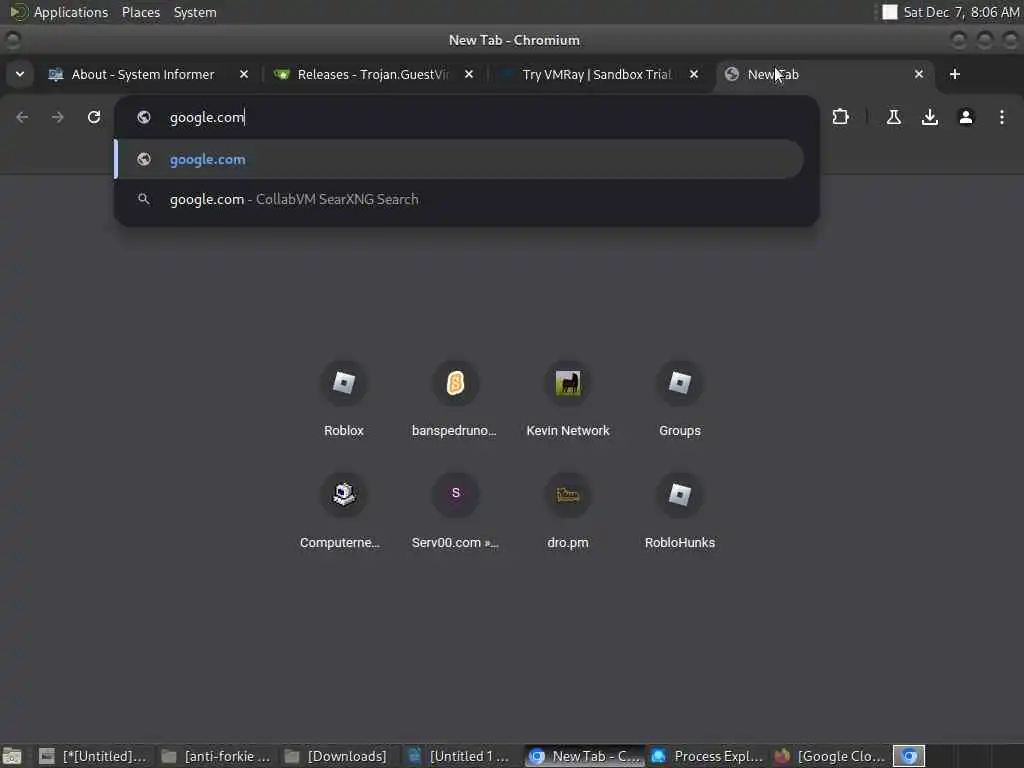The image size is (1024, 768).
Task: Open the RobloHunks shortcut tile
Action: coord(679,511)
